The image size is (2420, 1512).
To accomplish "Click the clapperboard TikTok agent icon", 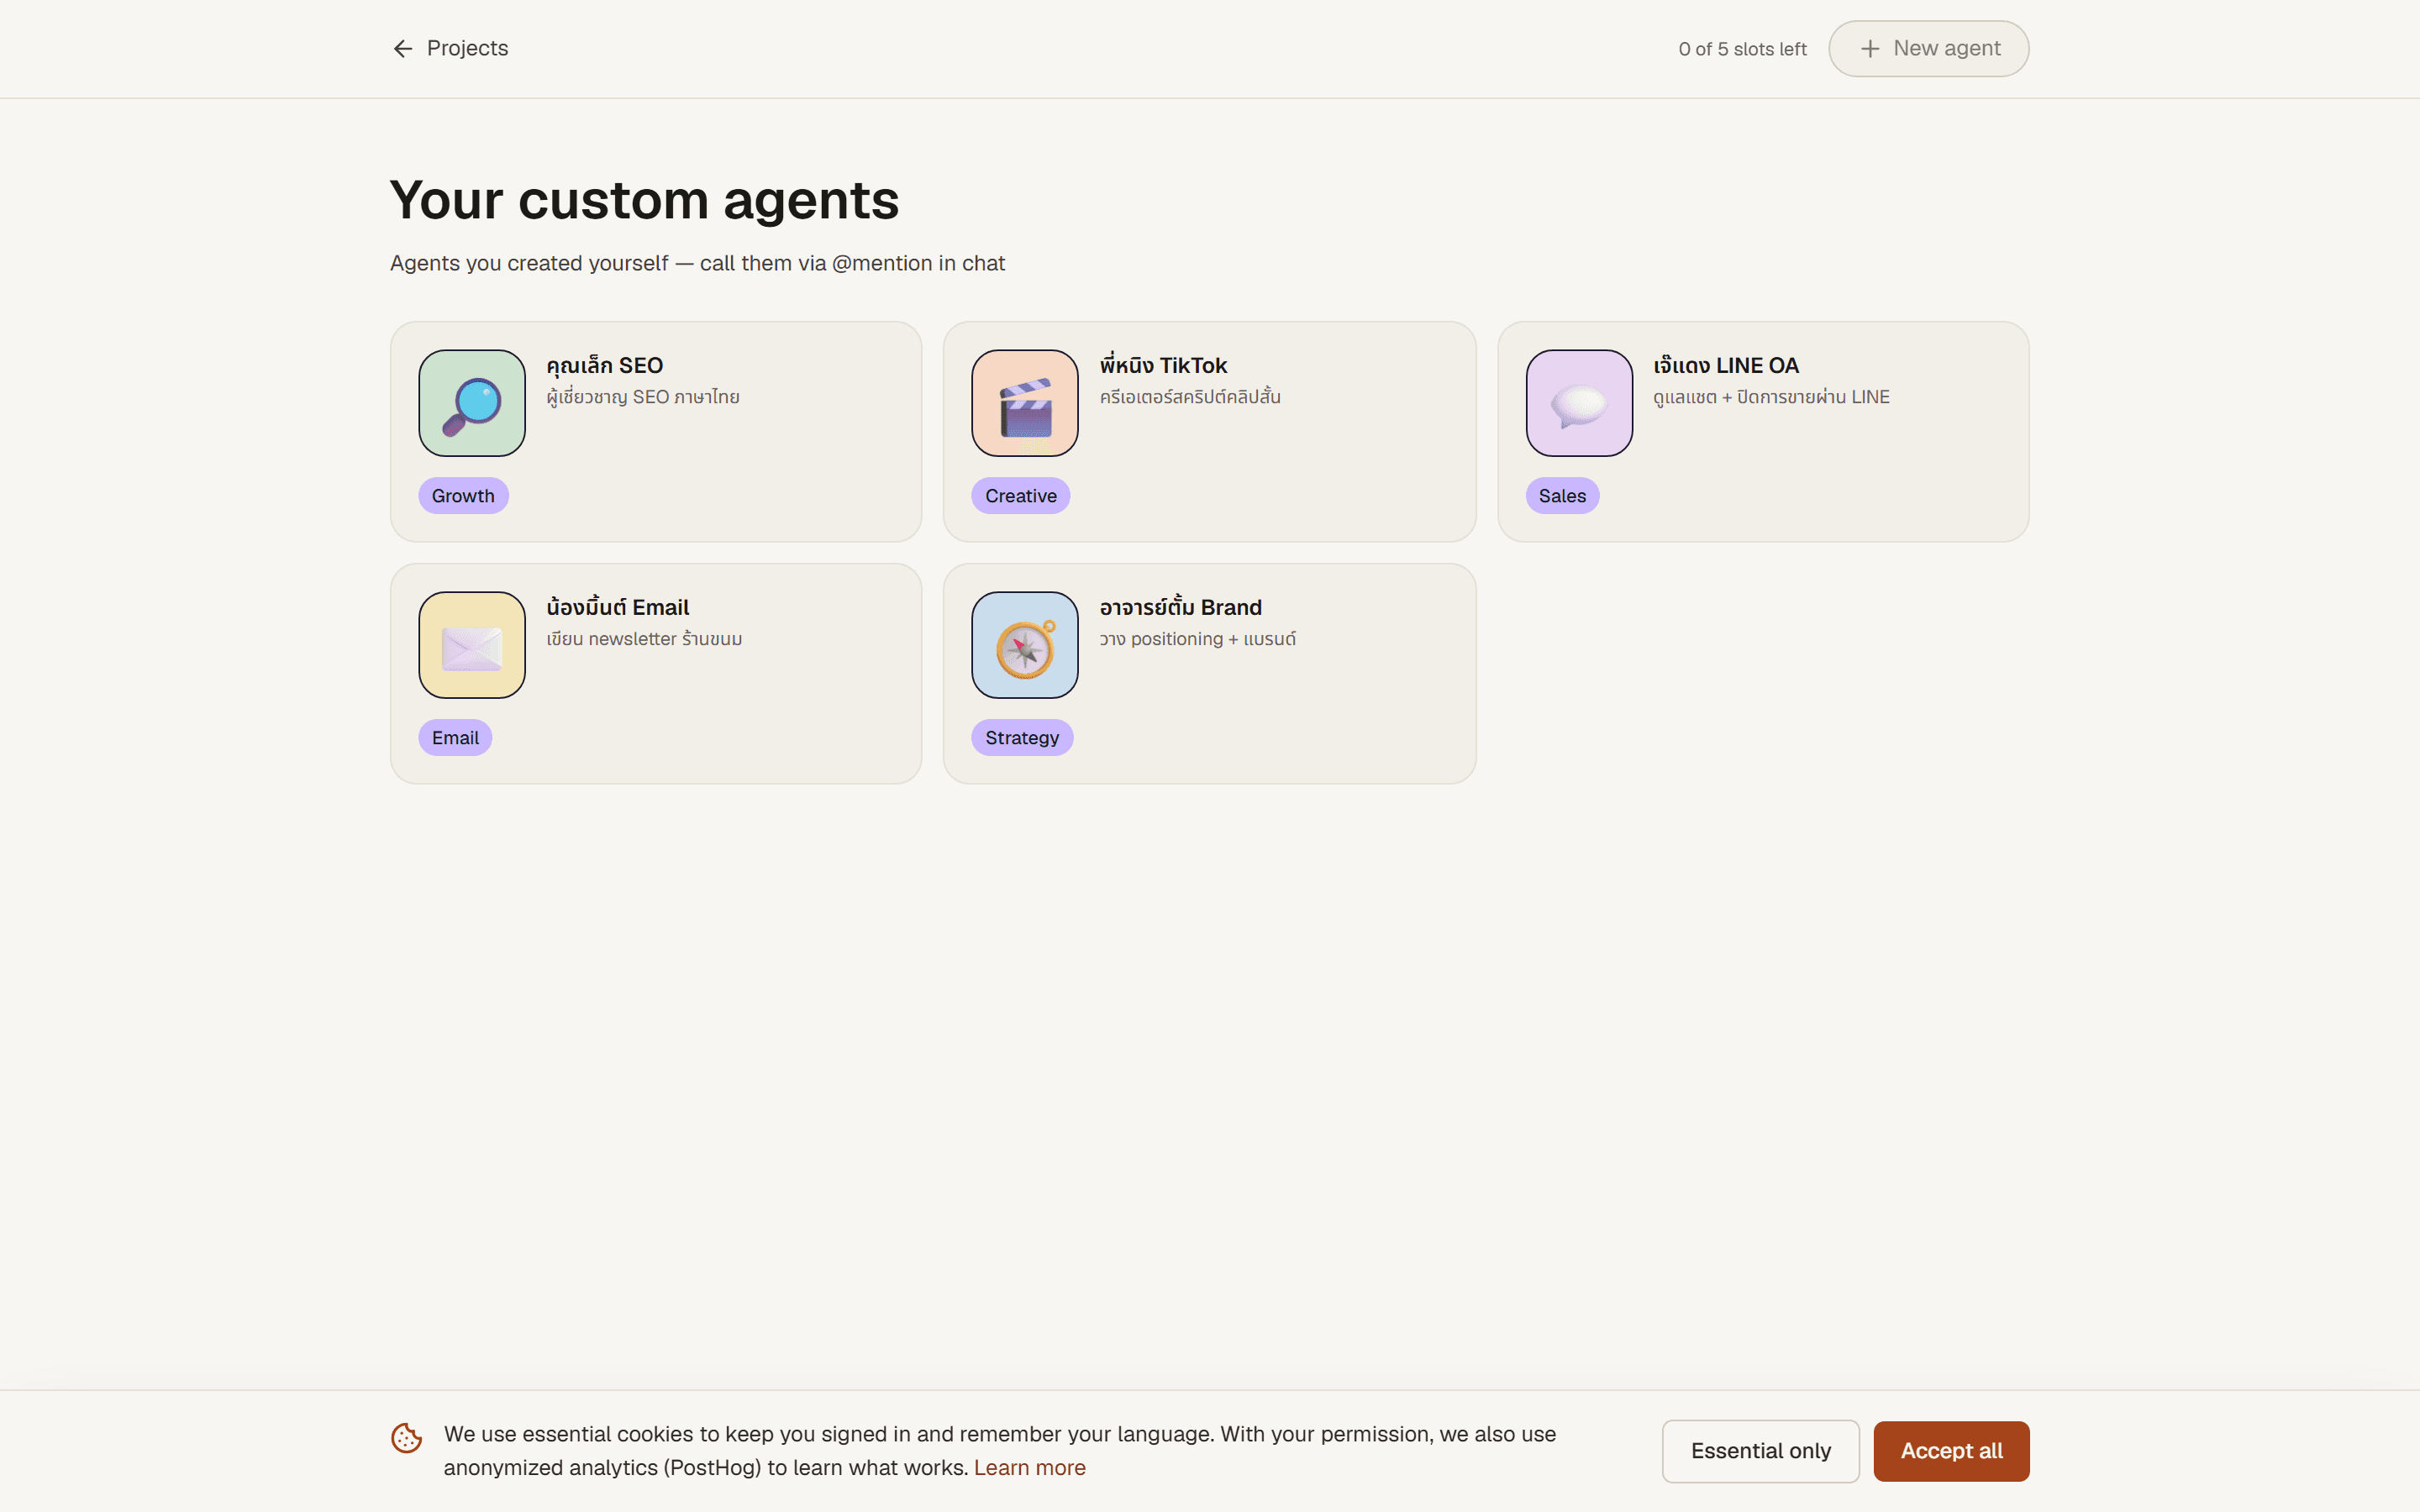I will (1025, 403).
